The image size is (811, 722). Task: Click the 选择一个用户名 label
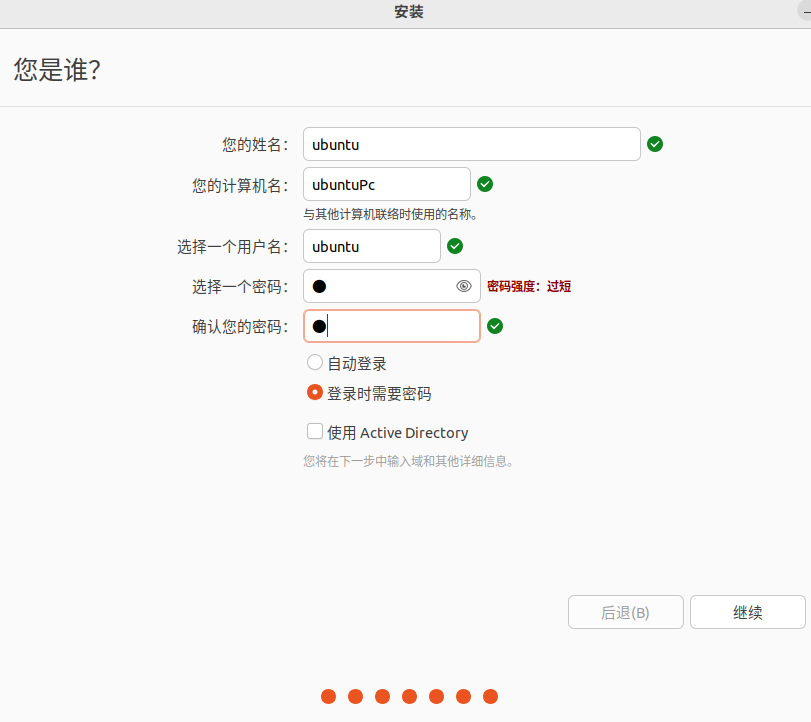tap(233, 247)
